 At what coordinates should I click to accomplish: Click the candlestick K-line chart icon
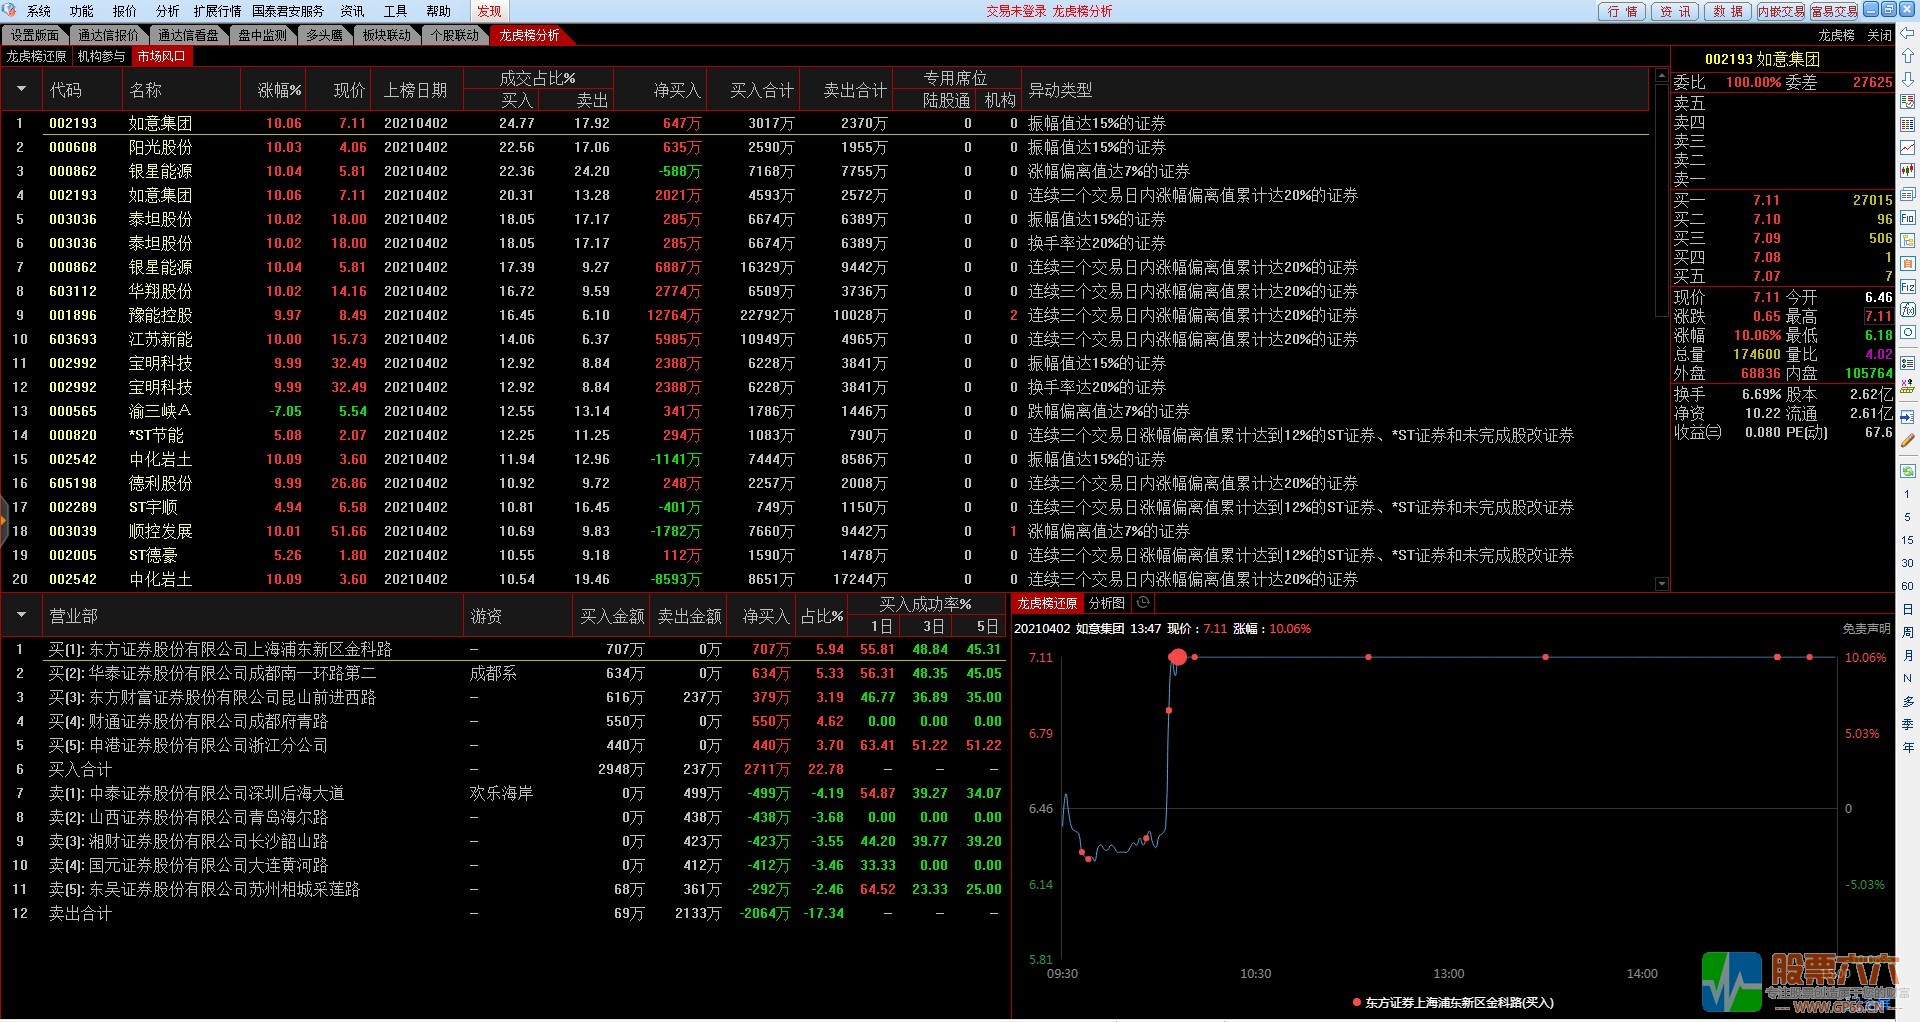pos(1908,171)
